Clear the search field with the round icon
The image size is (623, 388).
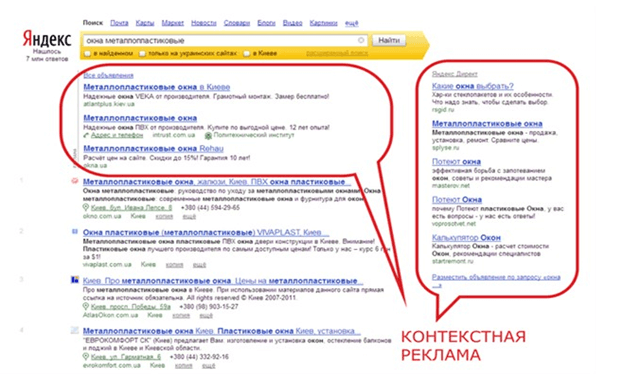tap(361, 40)
